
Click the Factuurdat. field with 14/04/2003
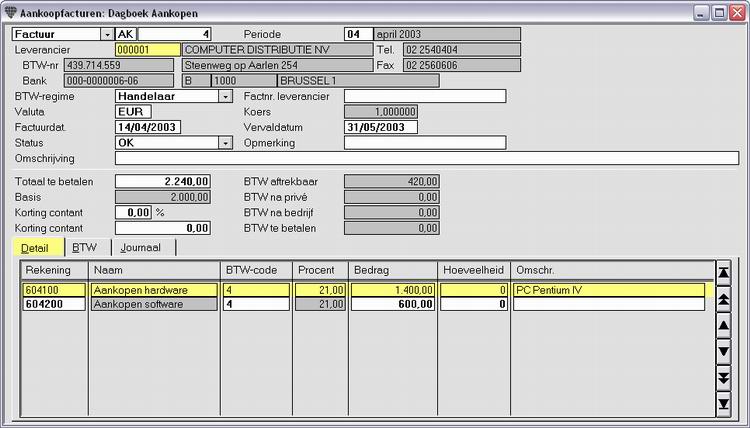click(x=146, y=127)
